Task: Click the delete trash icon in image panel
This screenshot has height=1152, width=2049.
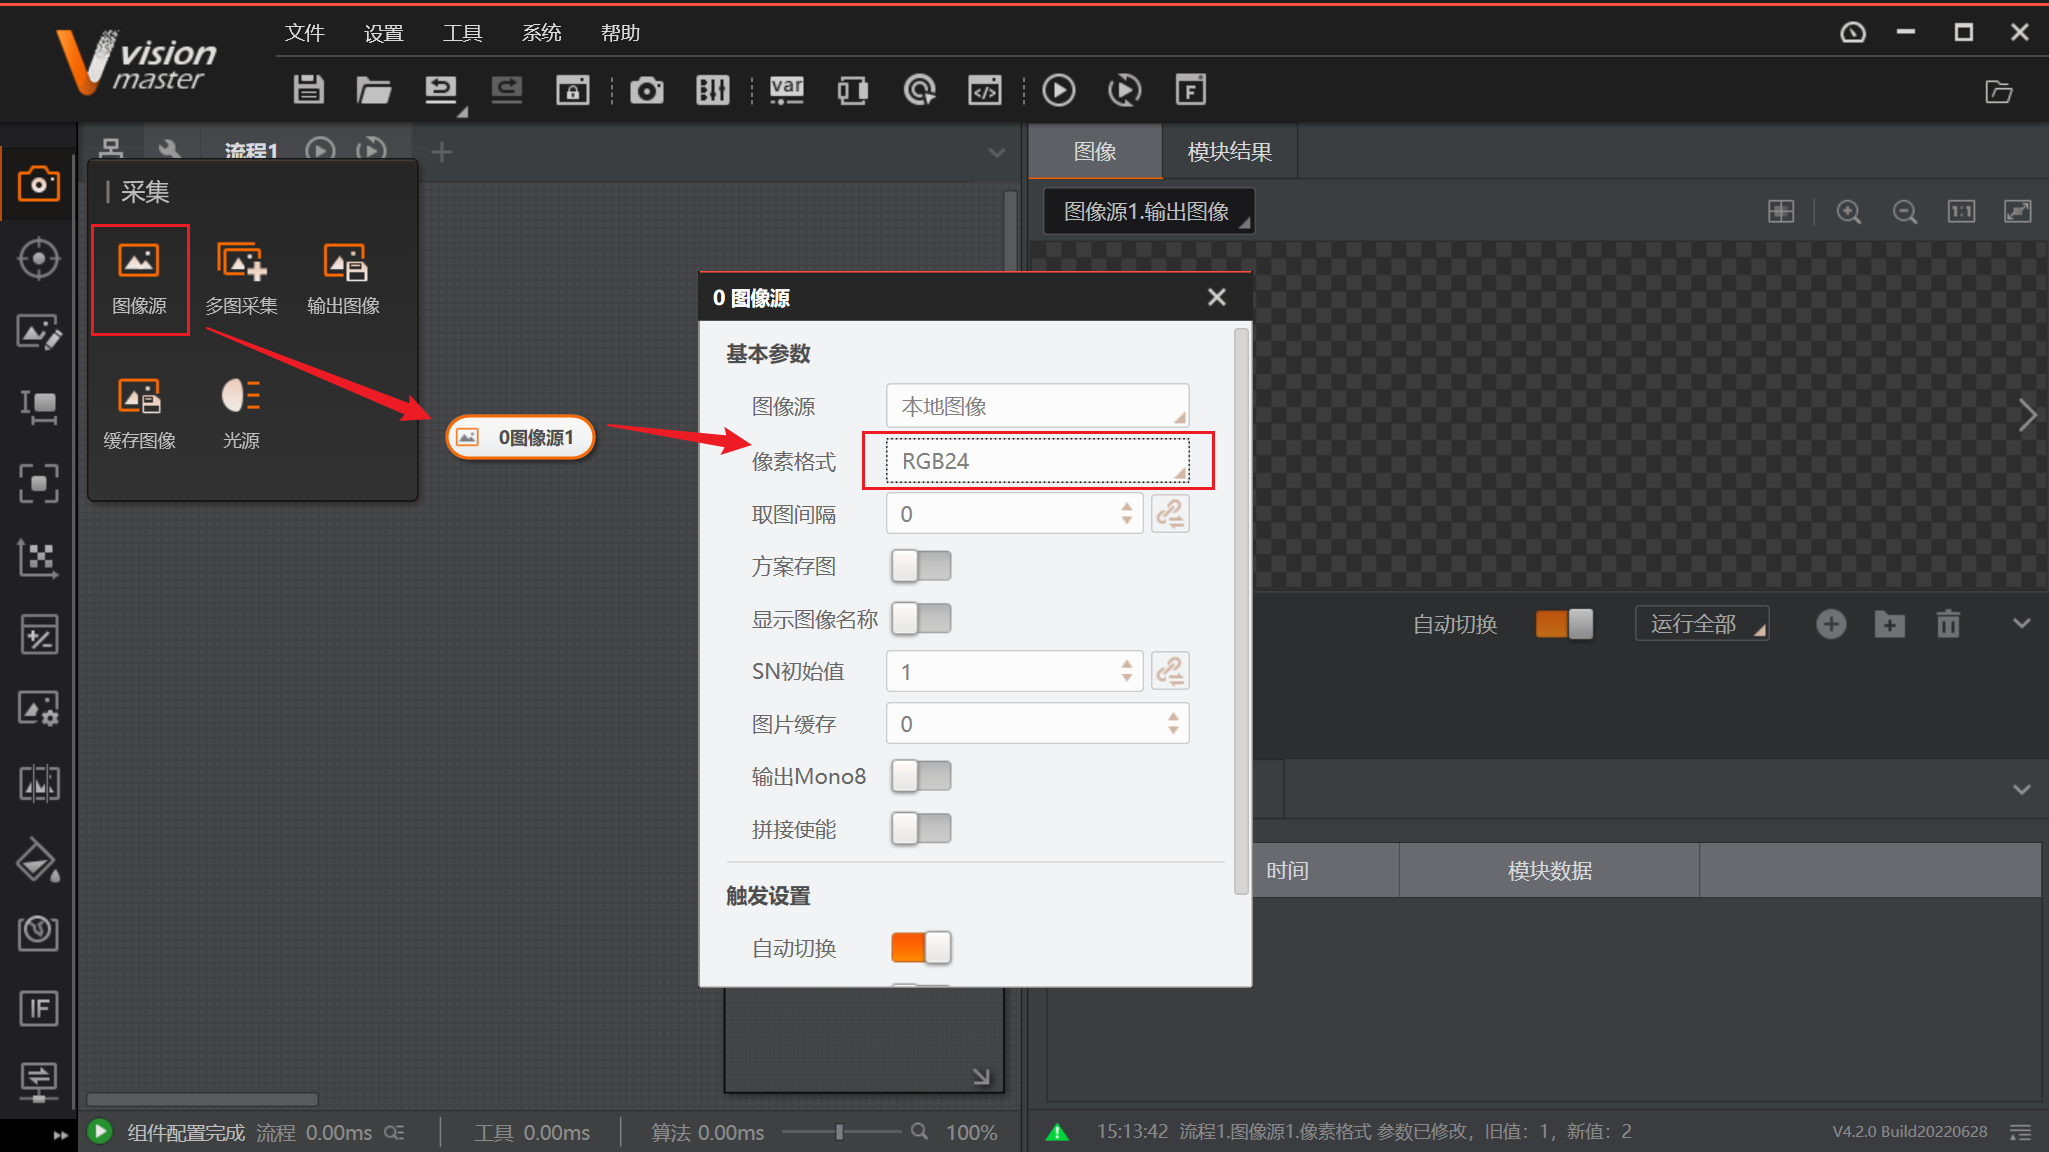Action: pyautogui.click(x=1947, y=624)
